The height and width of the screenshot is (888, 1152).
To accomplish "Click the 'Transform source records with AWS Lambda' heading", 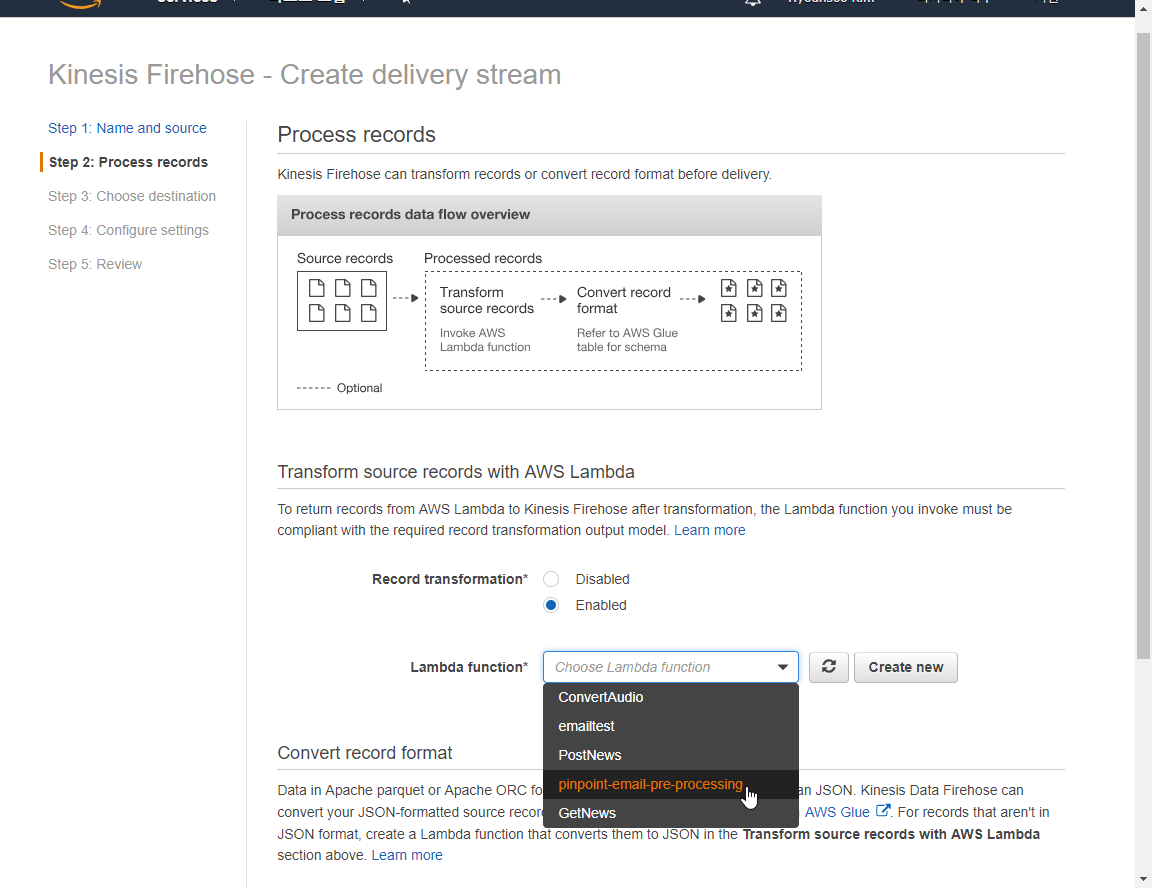I will click(456, 472).
